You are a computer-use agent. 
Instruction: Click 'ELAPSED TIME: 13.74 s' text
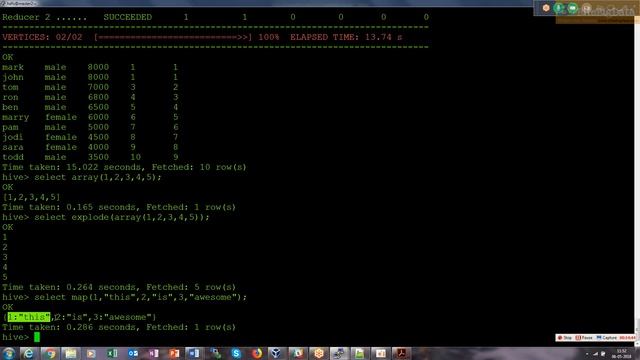[346, 37]
